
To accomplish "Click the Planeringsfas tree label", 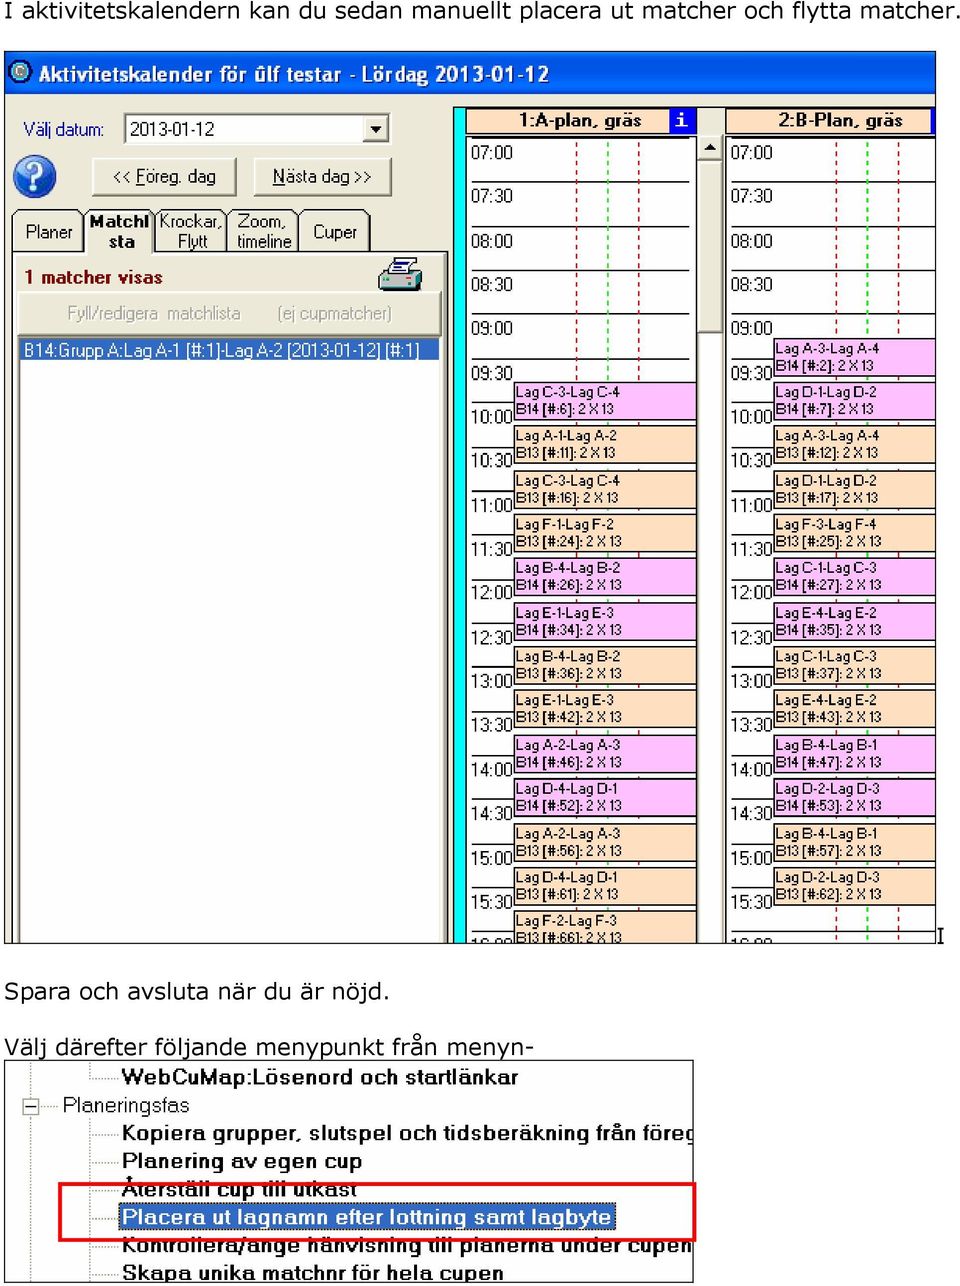I will tap(126, 1105).
